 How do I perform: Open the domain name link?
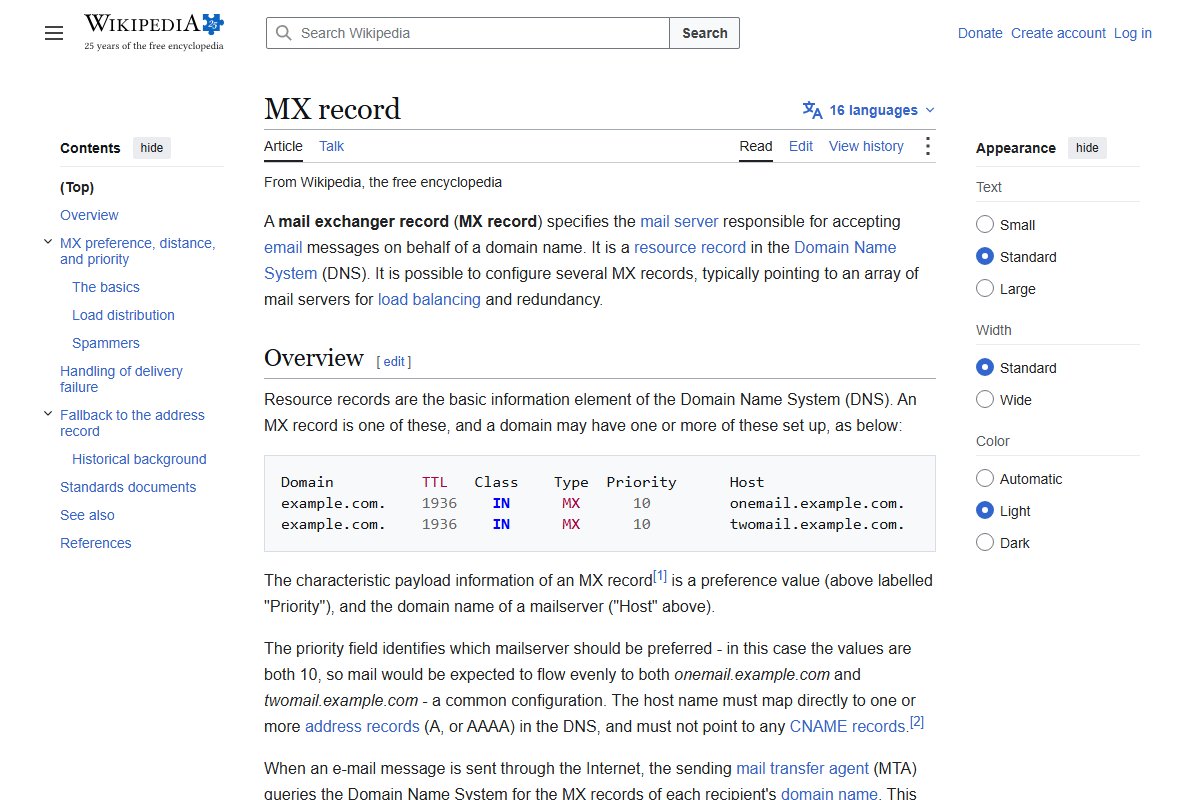coord(829,794)
